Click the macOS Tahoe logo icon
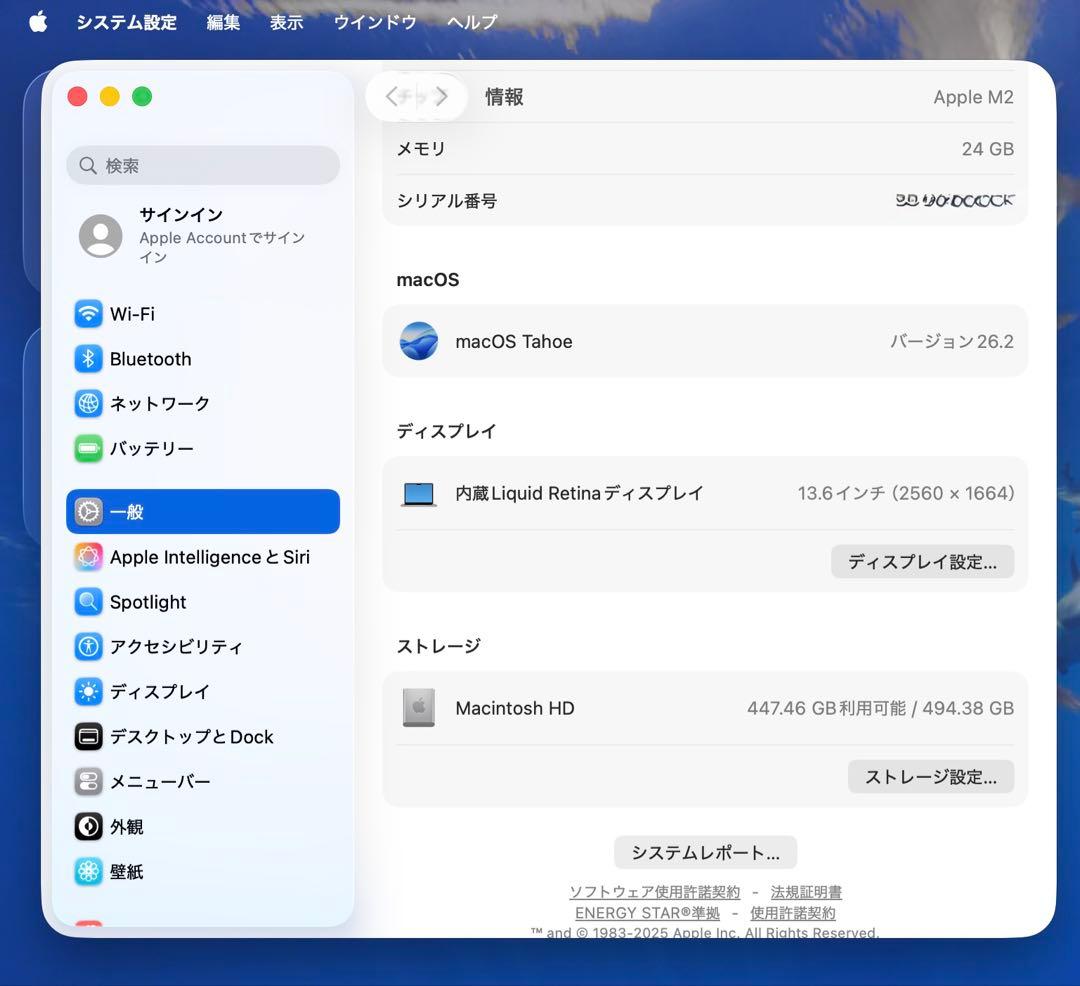The width and height of the screenshot is (1080, 986). tap(419, 341)
